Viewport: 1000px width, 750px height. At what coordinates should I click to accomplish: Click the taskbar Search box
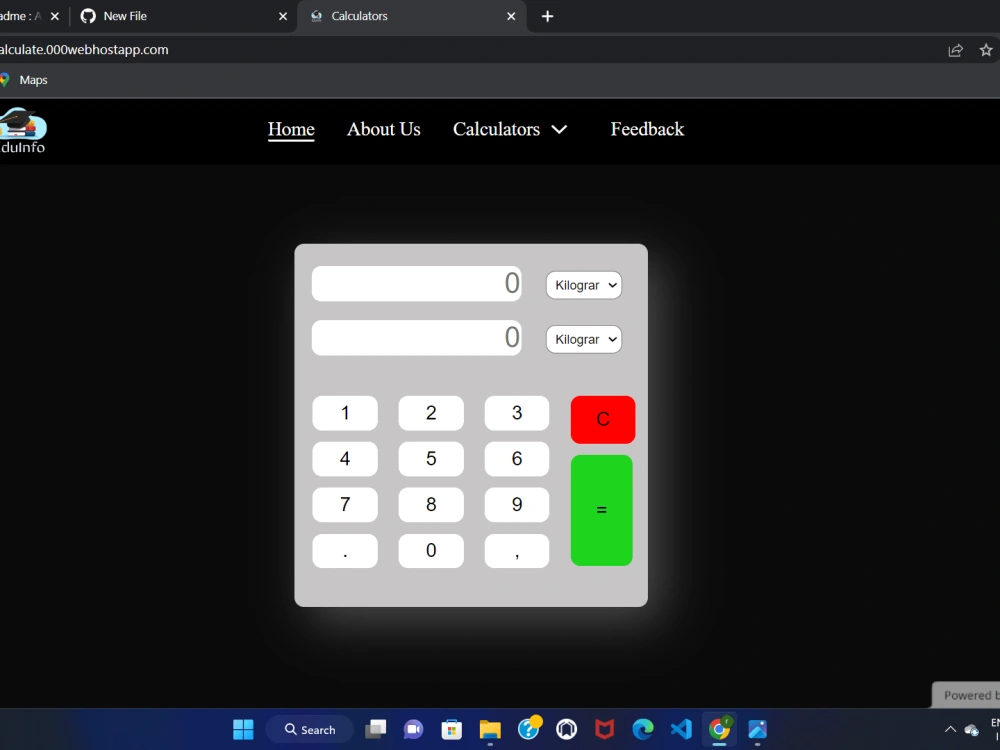[x=310, y=730]
